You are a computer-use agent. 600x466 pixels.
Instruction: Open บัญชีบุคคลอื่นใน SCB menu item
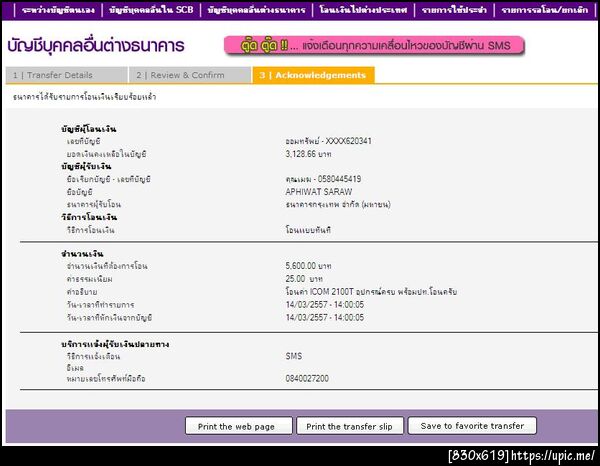click(151, 10)
